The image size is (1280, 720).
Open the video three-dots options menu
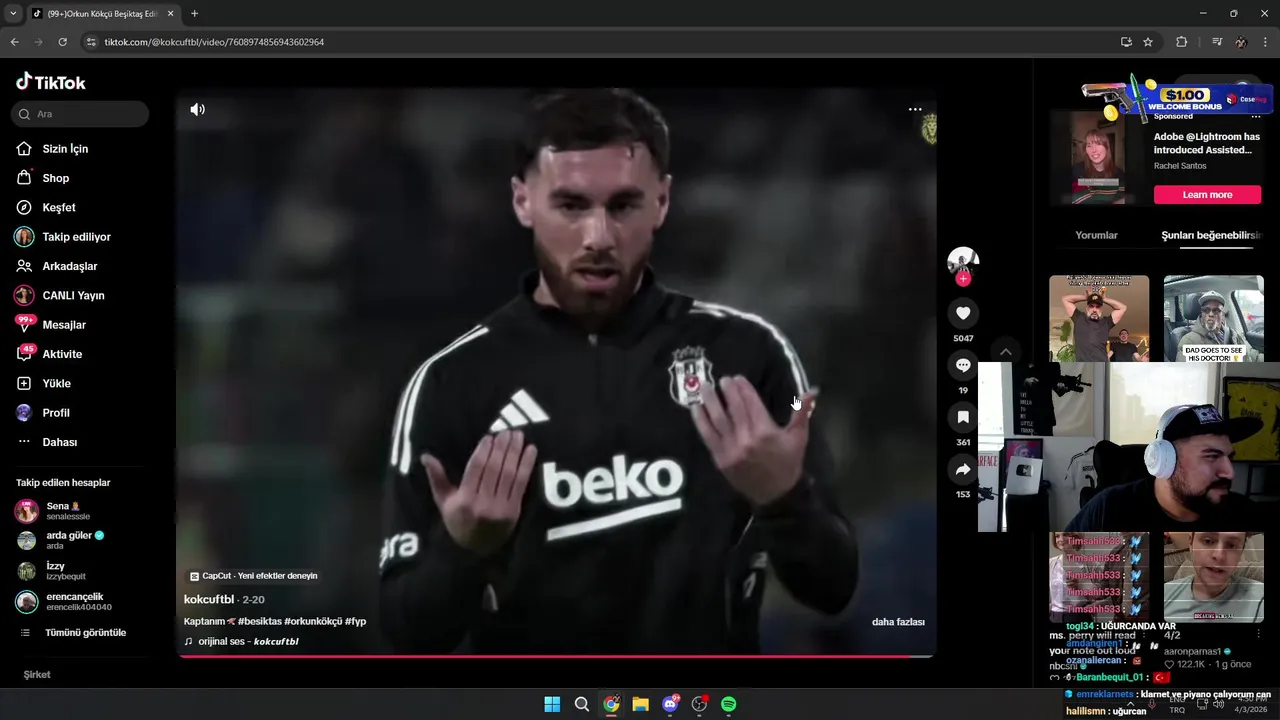point(915,109)
